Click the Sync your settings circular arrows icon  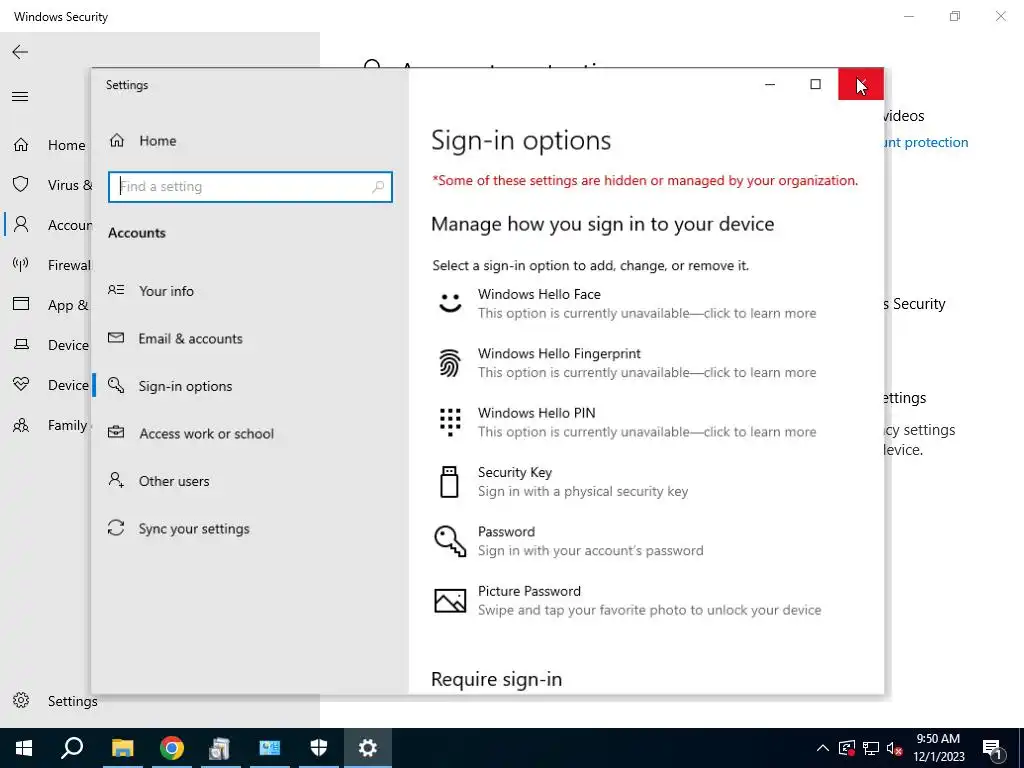click(116, 528)
